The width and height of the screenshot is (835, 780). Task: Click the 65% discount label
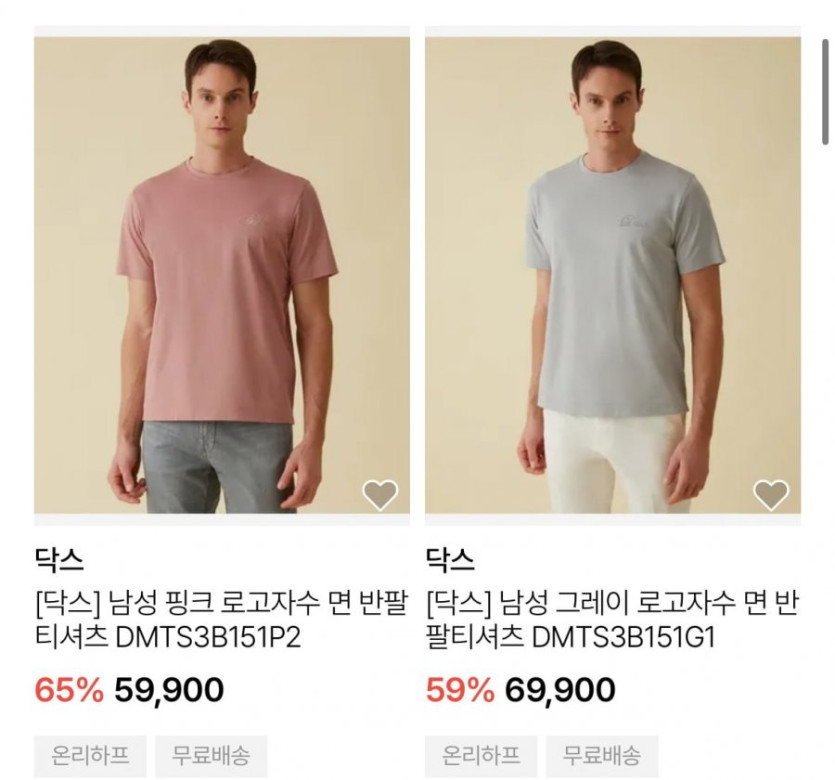tap(69, 690)
